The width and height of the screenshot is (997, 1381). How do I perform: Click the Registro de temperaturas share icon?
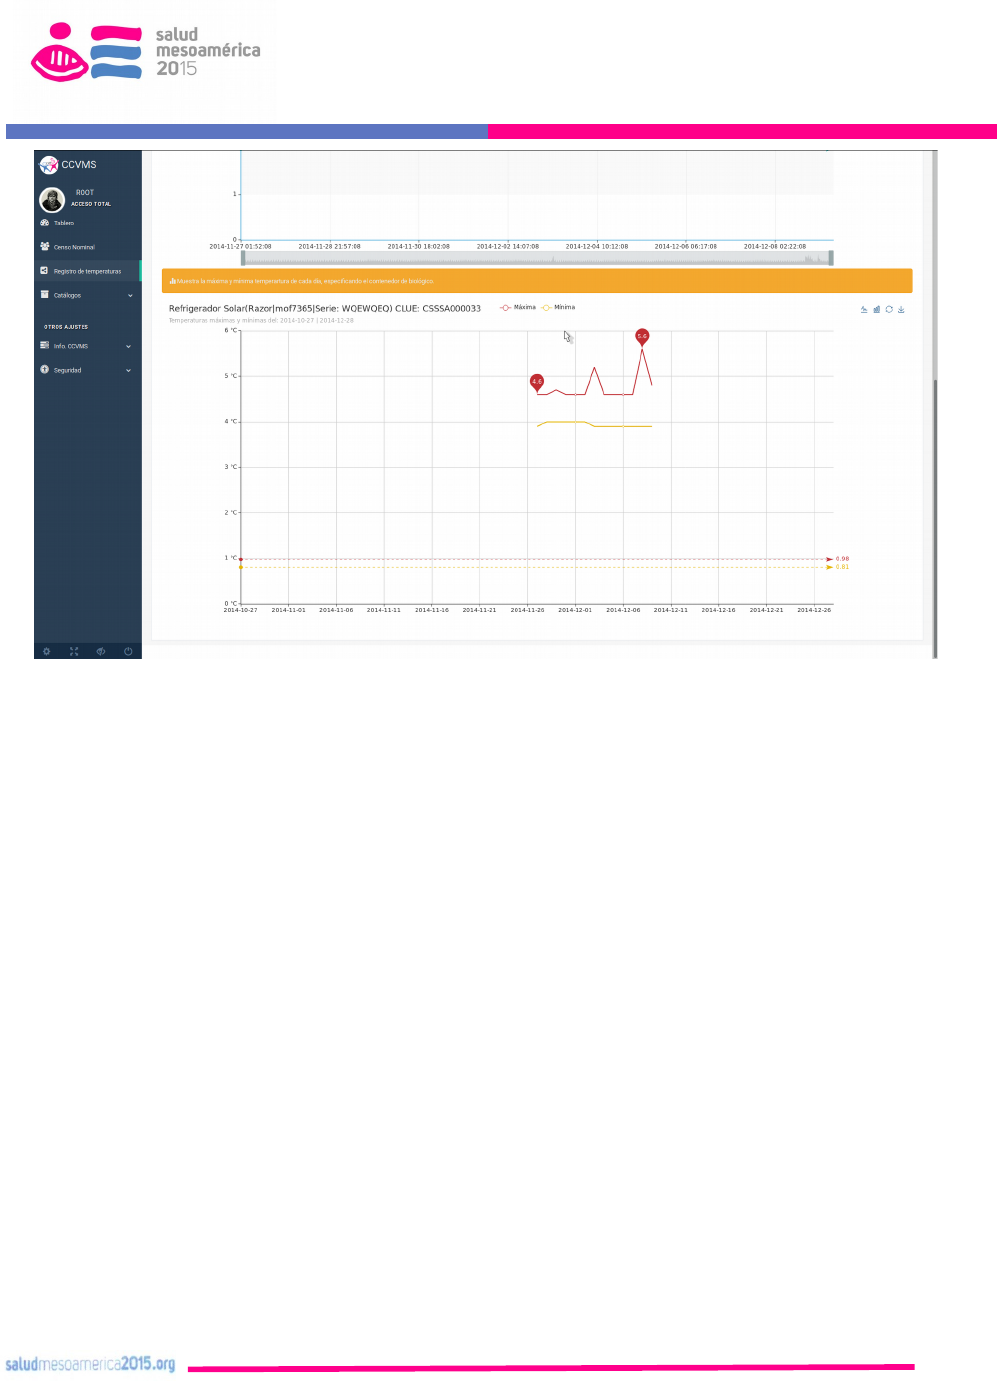click(x=44, y=271)
